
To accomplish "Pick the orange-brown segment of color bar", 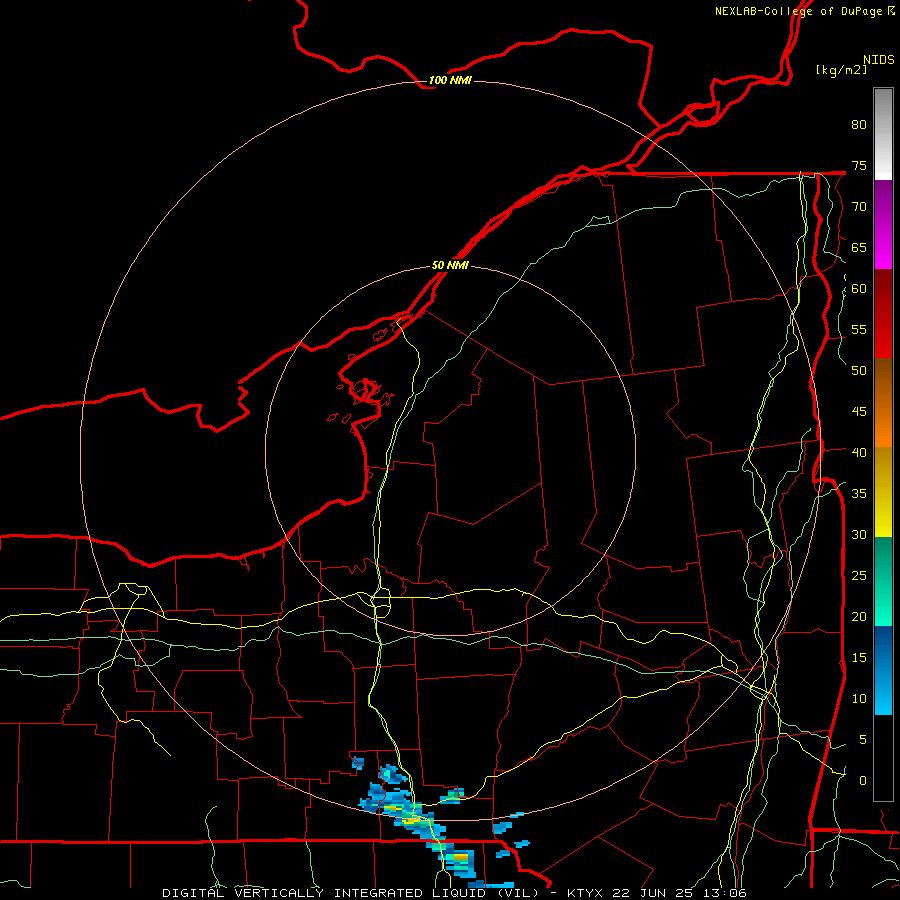I will click(883, 402).
